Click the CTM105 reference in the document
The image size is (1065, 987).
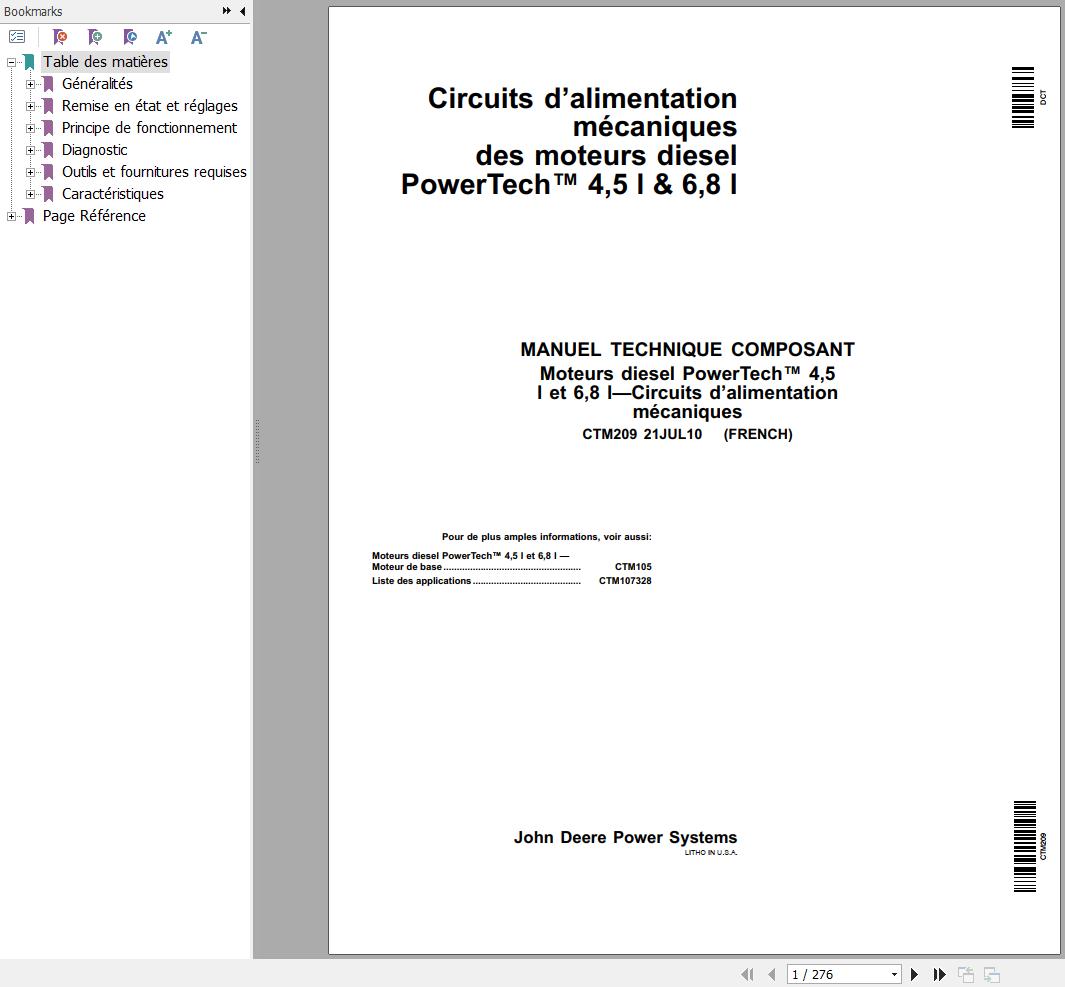coord(633,567)
